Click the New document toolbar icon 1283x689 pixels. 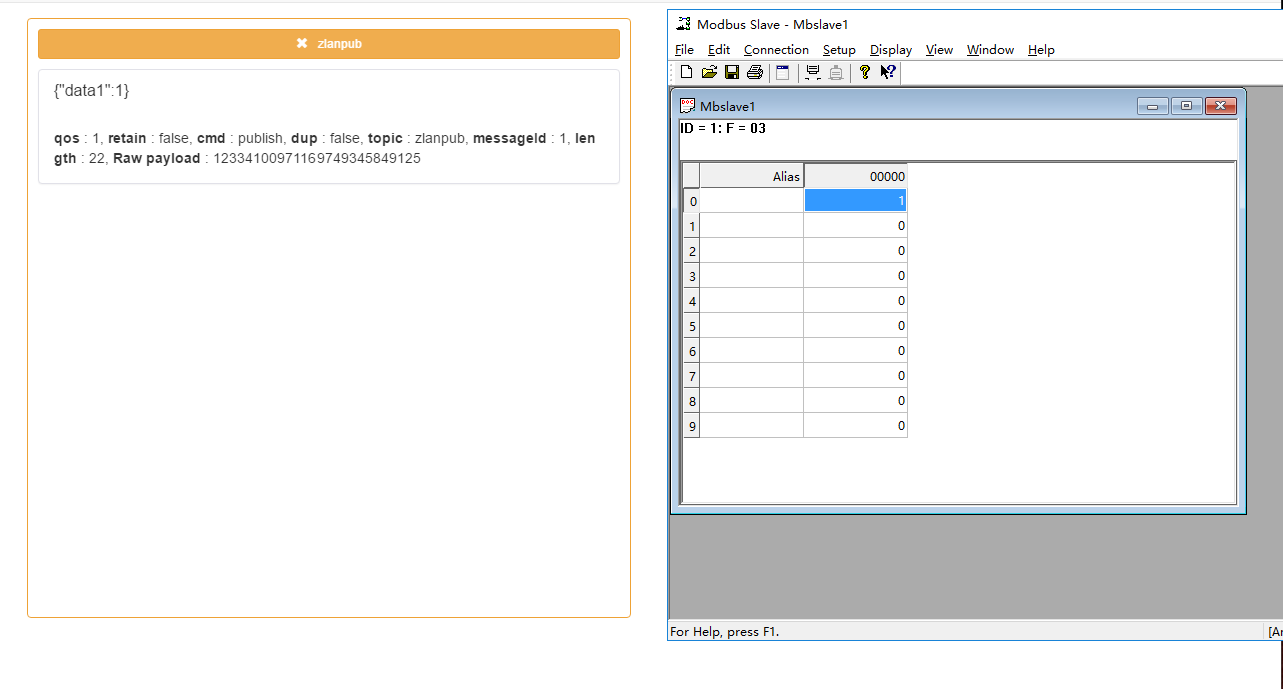coord(686,72)
